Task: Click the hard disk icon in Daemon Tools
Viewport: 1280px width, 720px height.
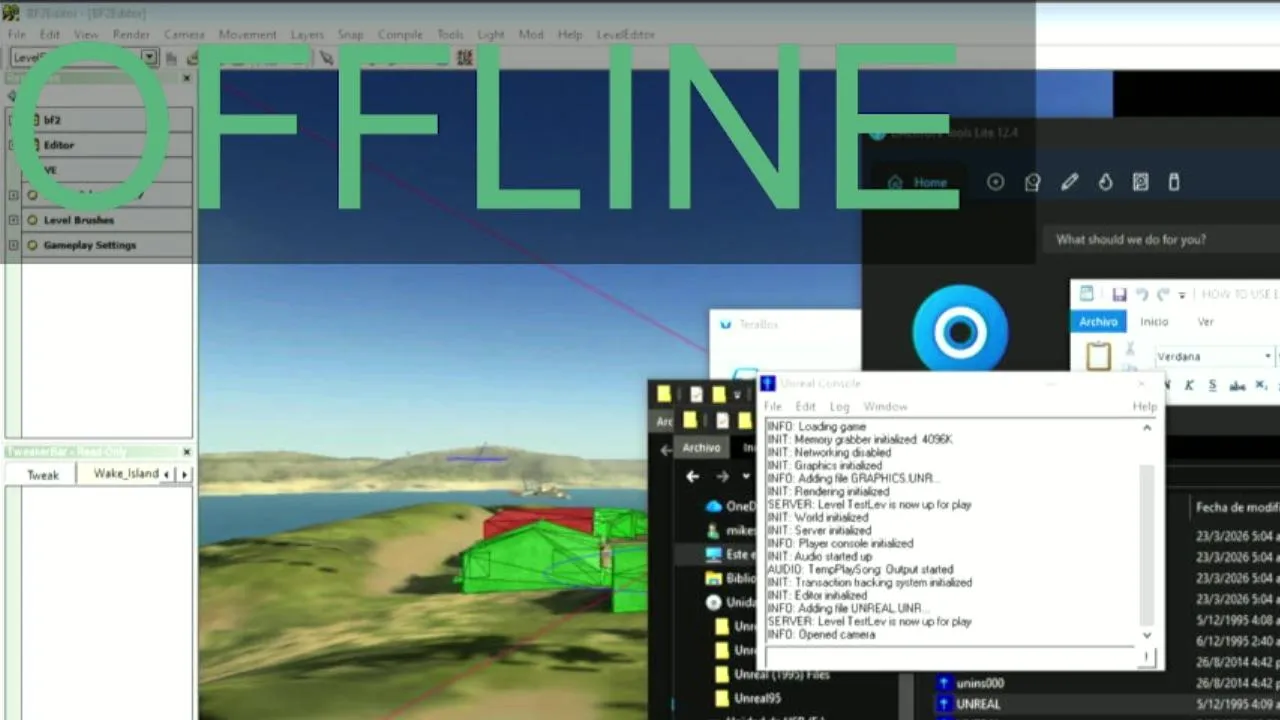Action: (1140, 182)
